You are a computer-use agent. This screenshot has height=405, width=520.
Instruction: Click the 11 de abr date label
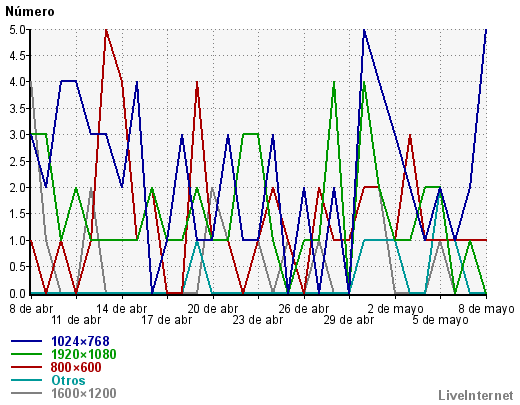[x=76, y=320]
